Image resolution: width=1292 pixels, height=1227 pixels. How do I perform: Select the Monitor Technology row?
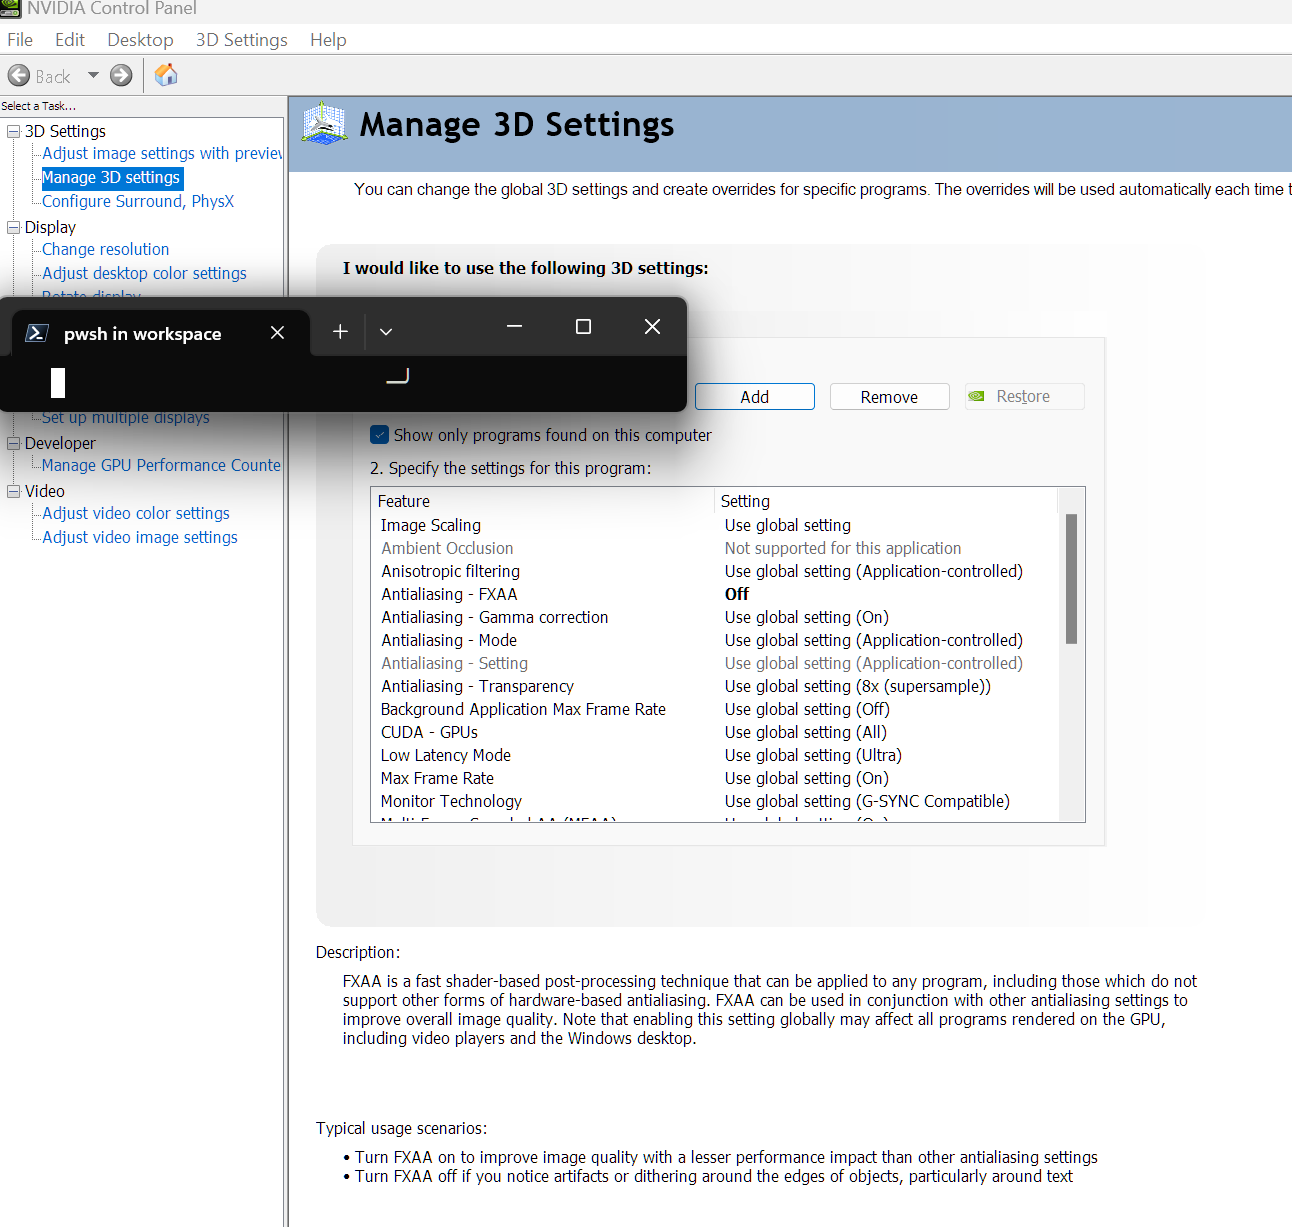pyautogui.click(x=714, y=801)
